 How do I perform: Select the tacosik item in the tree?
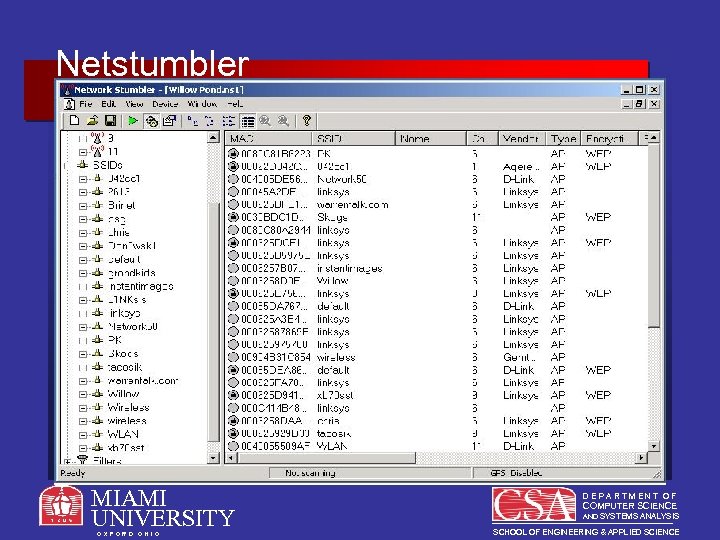pyautogui.click(x=124, y=367)
